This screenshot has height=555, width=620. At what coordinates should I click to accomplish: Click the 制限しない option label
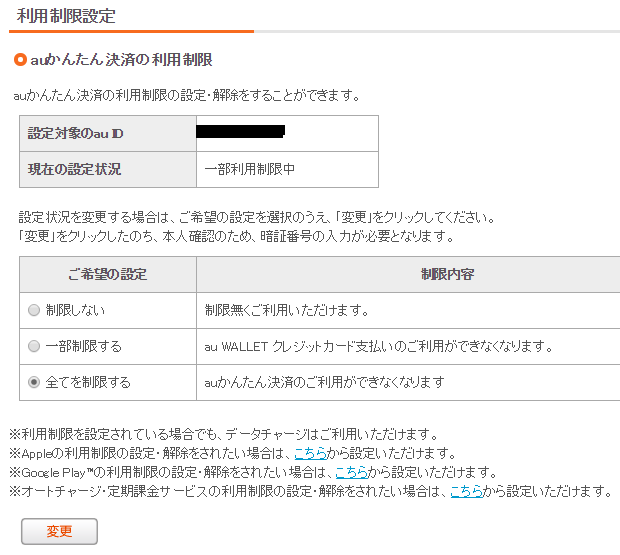(x=74, y=310)
